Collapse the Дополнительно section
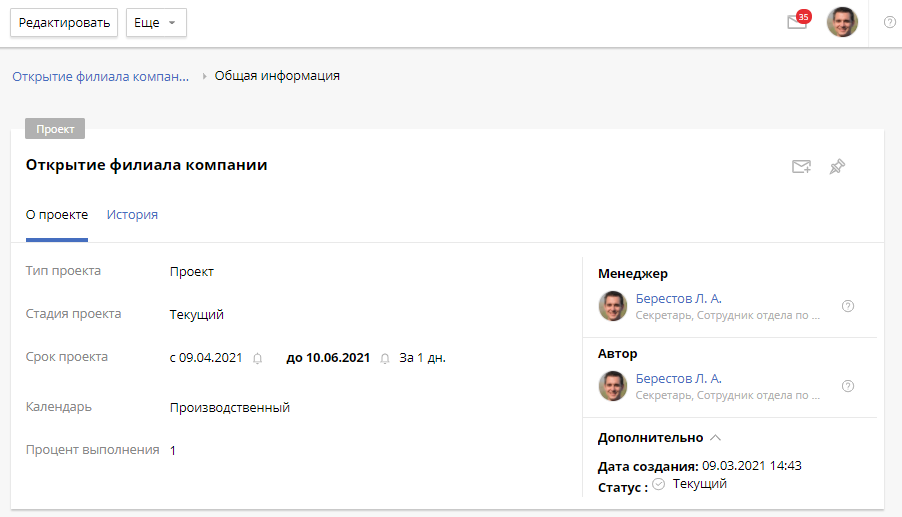 714,438
